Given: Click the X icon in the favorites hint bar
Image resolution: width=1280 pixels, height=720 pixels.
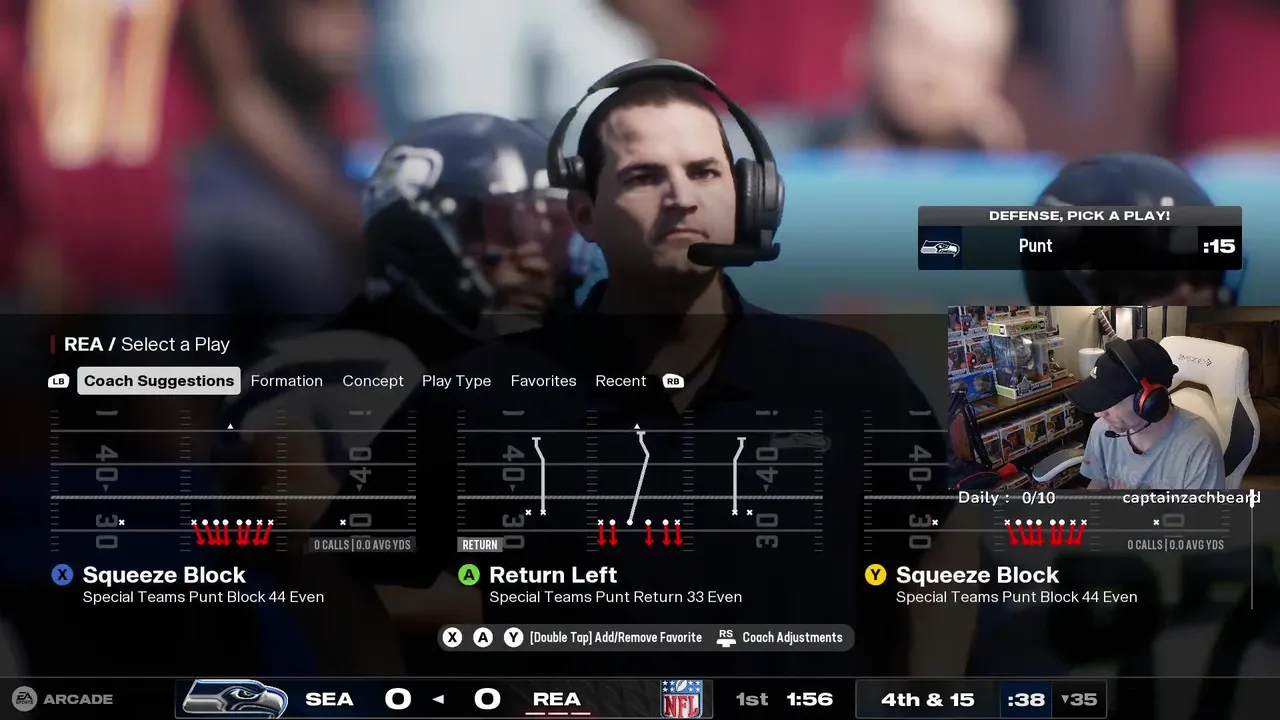Looking at the screenshot, I should (x=453, y=637).
